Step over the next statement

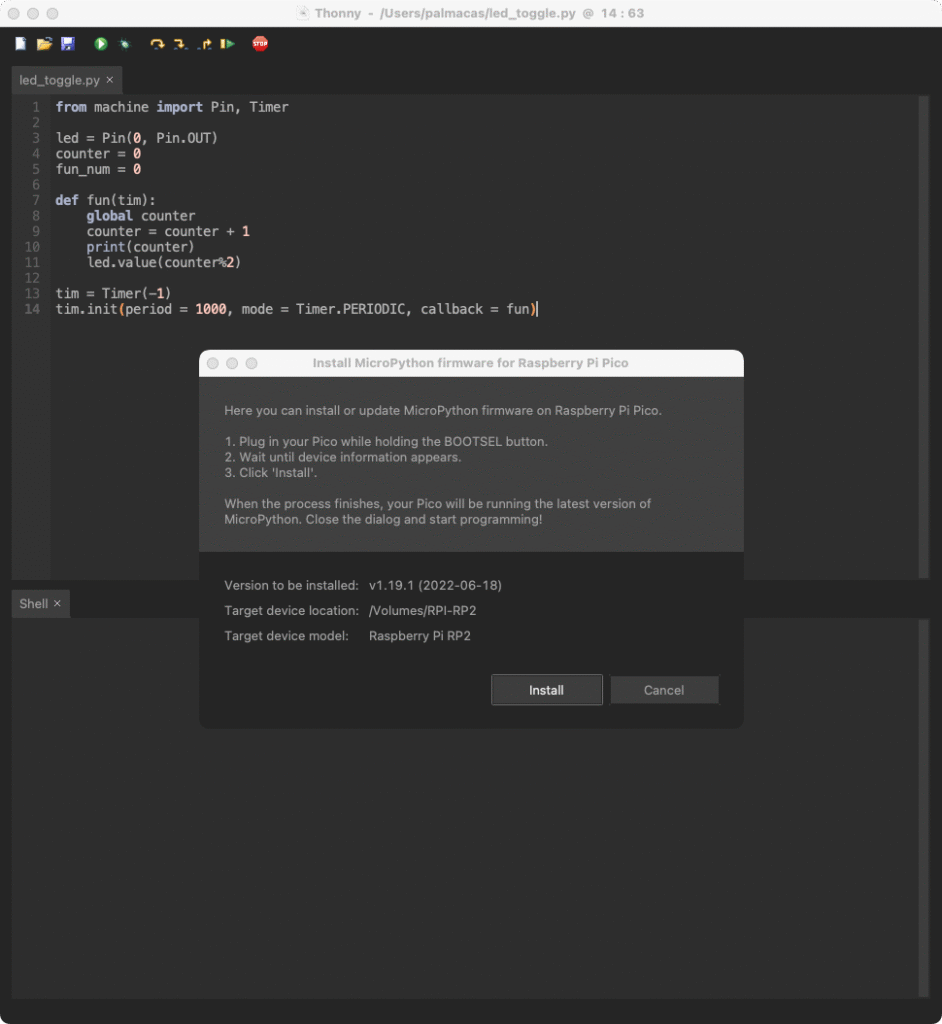[x=157, y=43]
